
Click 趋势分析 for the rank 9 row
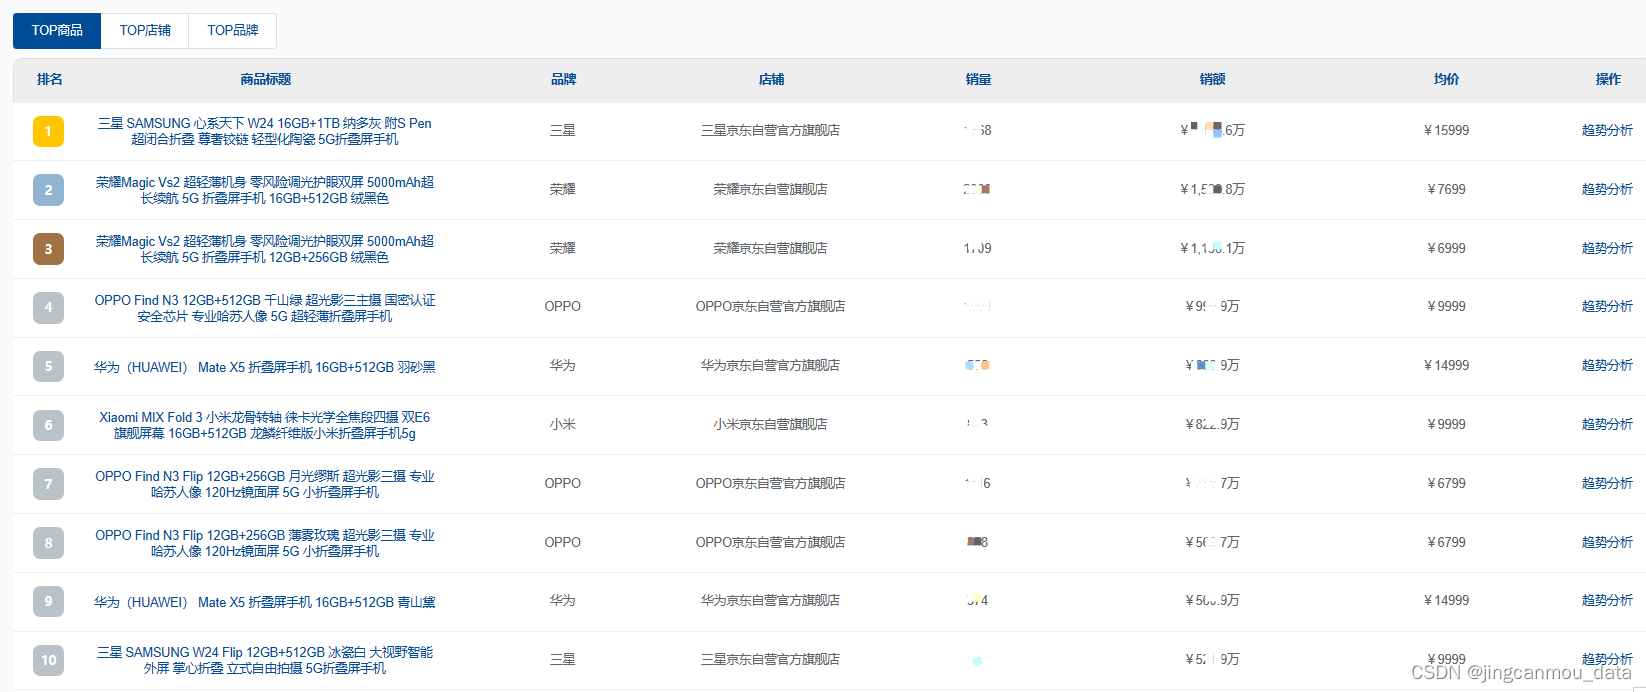(x=1607, y=600)
